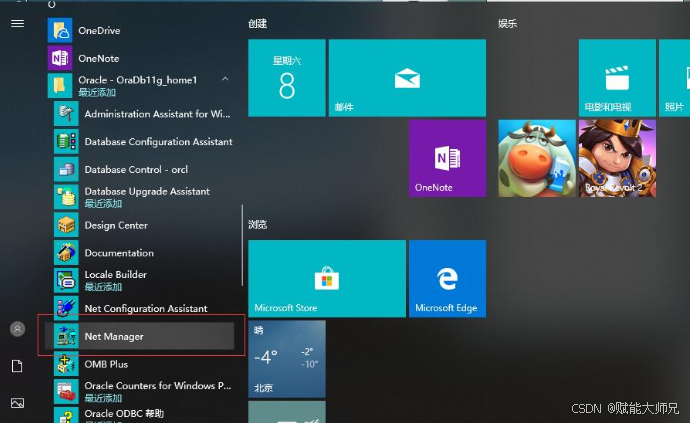Image resolution: width=690 pixels, height=423 pixels.
Task: Open the Photos tile at right edge
Action: pyautogui.click(x=674, y=78)
